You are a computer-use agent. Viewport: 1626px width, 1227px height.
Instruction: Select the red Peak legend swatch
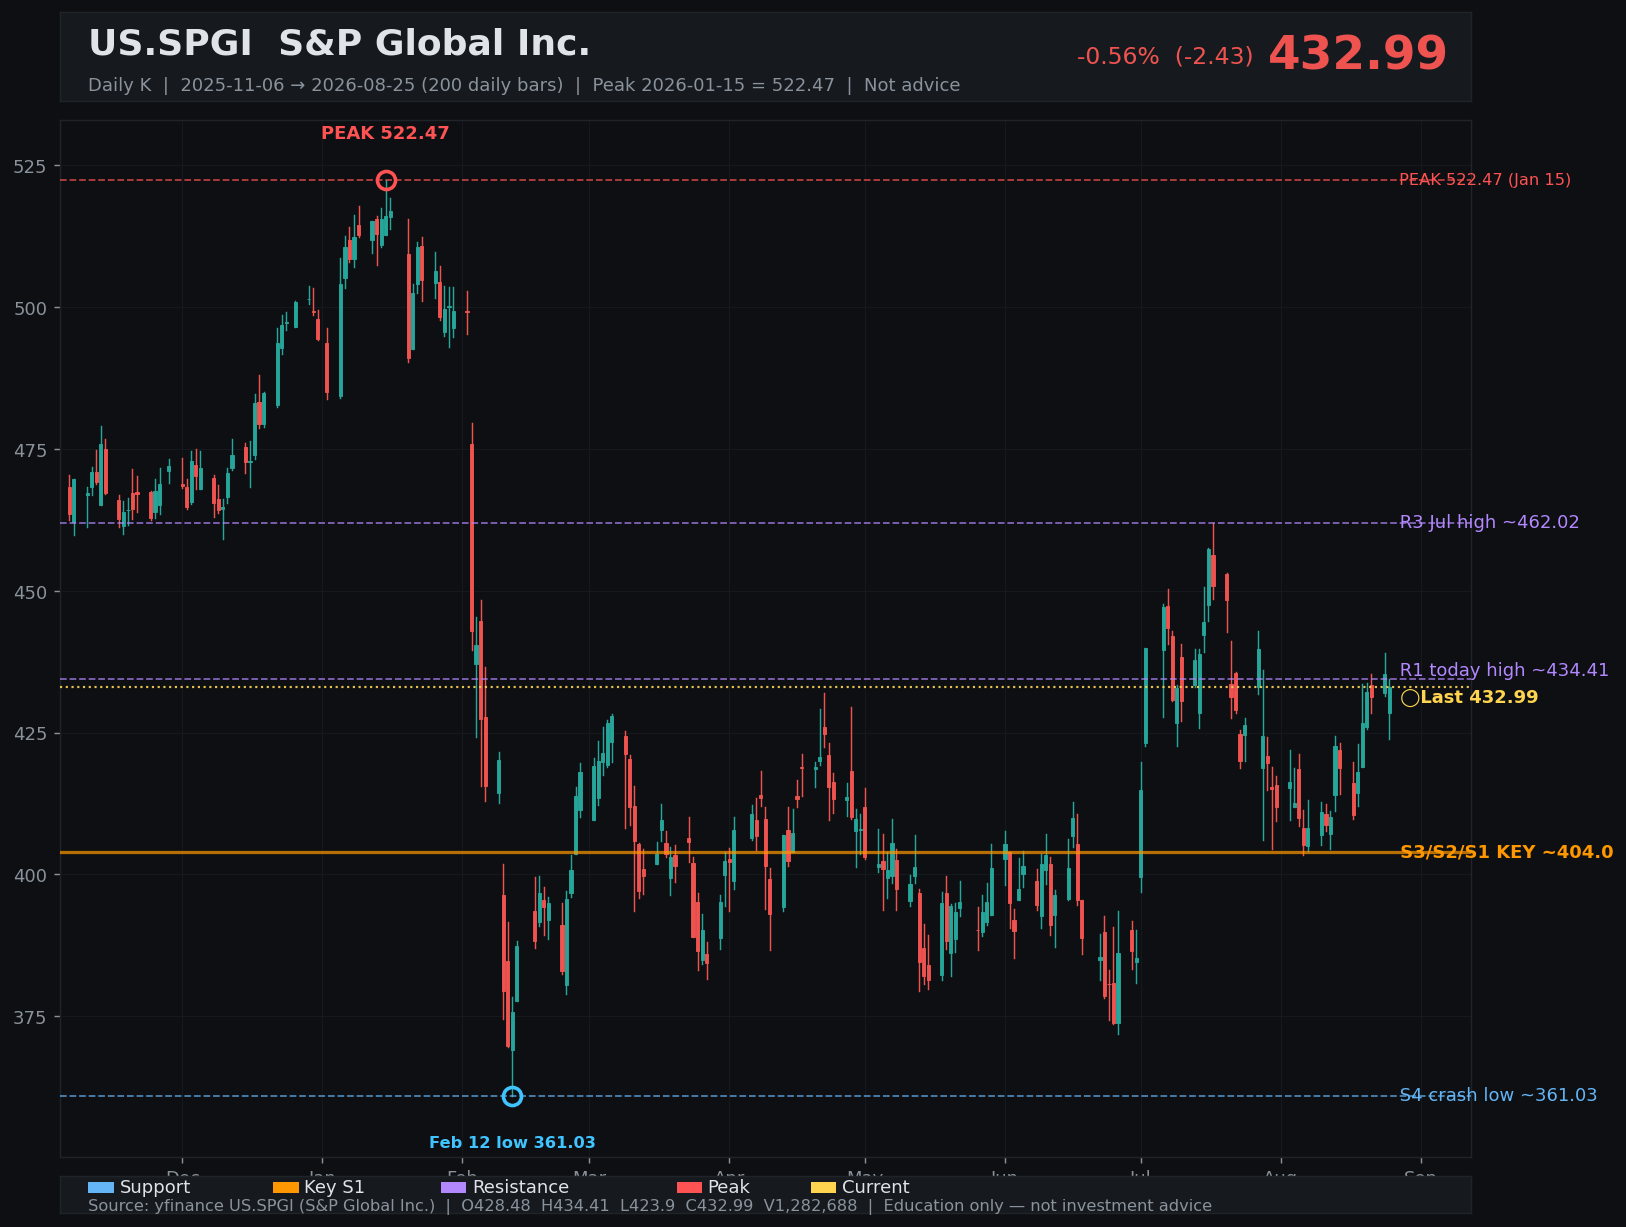pyautogui.click(x=689, y=1187)
